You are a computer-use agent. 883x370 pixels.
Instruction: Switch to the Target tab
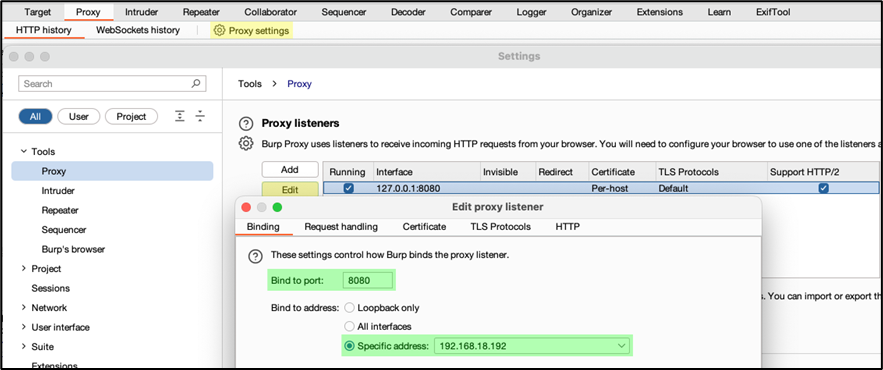[38, 12]
